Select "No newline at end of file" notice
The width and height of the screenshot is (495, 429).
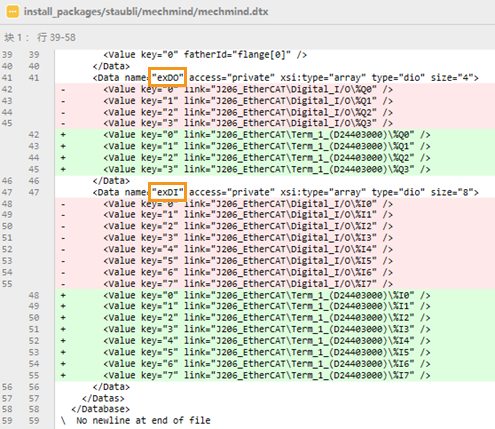point(143,420)
